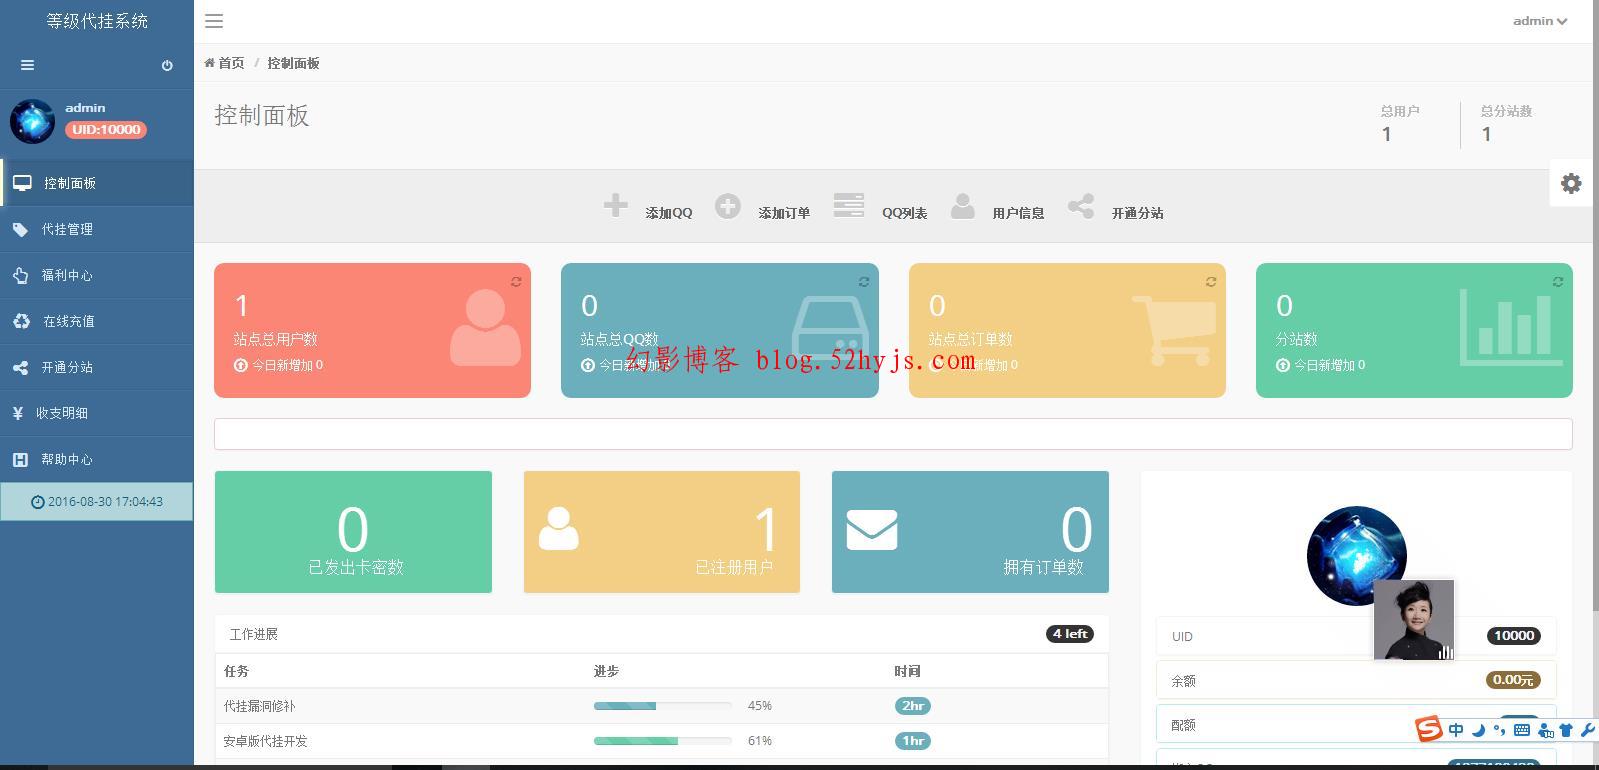Toggle the sidebar menu icon below the logo
Image resolution: width=1599 pixels, height=770 pixels.
[x=27, y=66]
